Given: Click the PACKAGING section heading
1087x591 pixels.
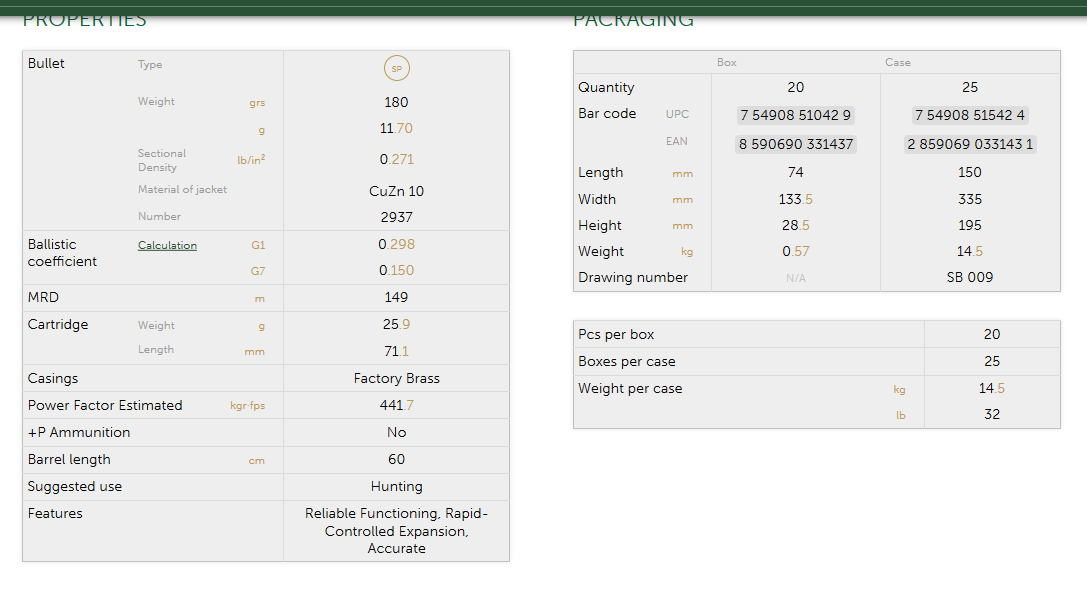Looking at the screenshot, I should pos(633,21).
